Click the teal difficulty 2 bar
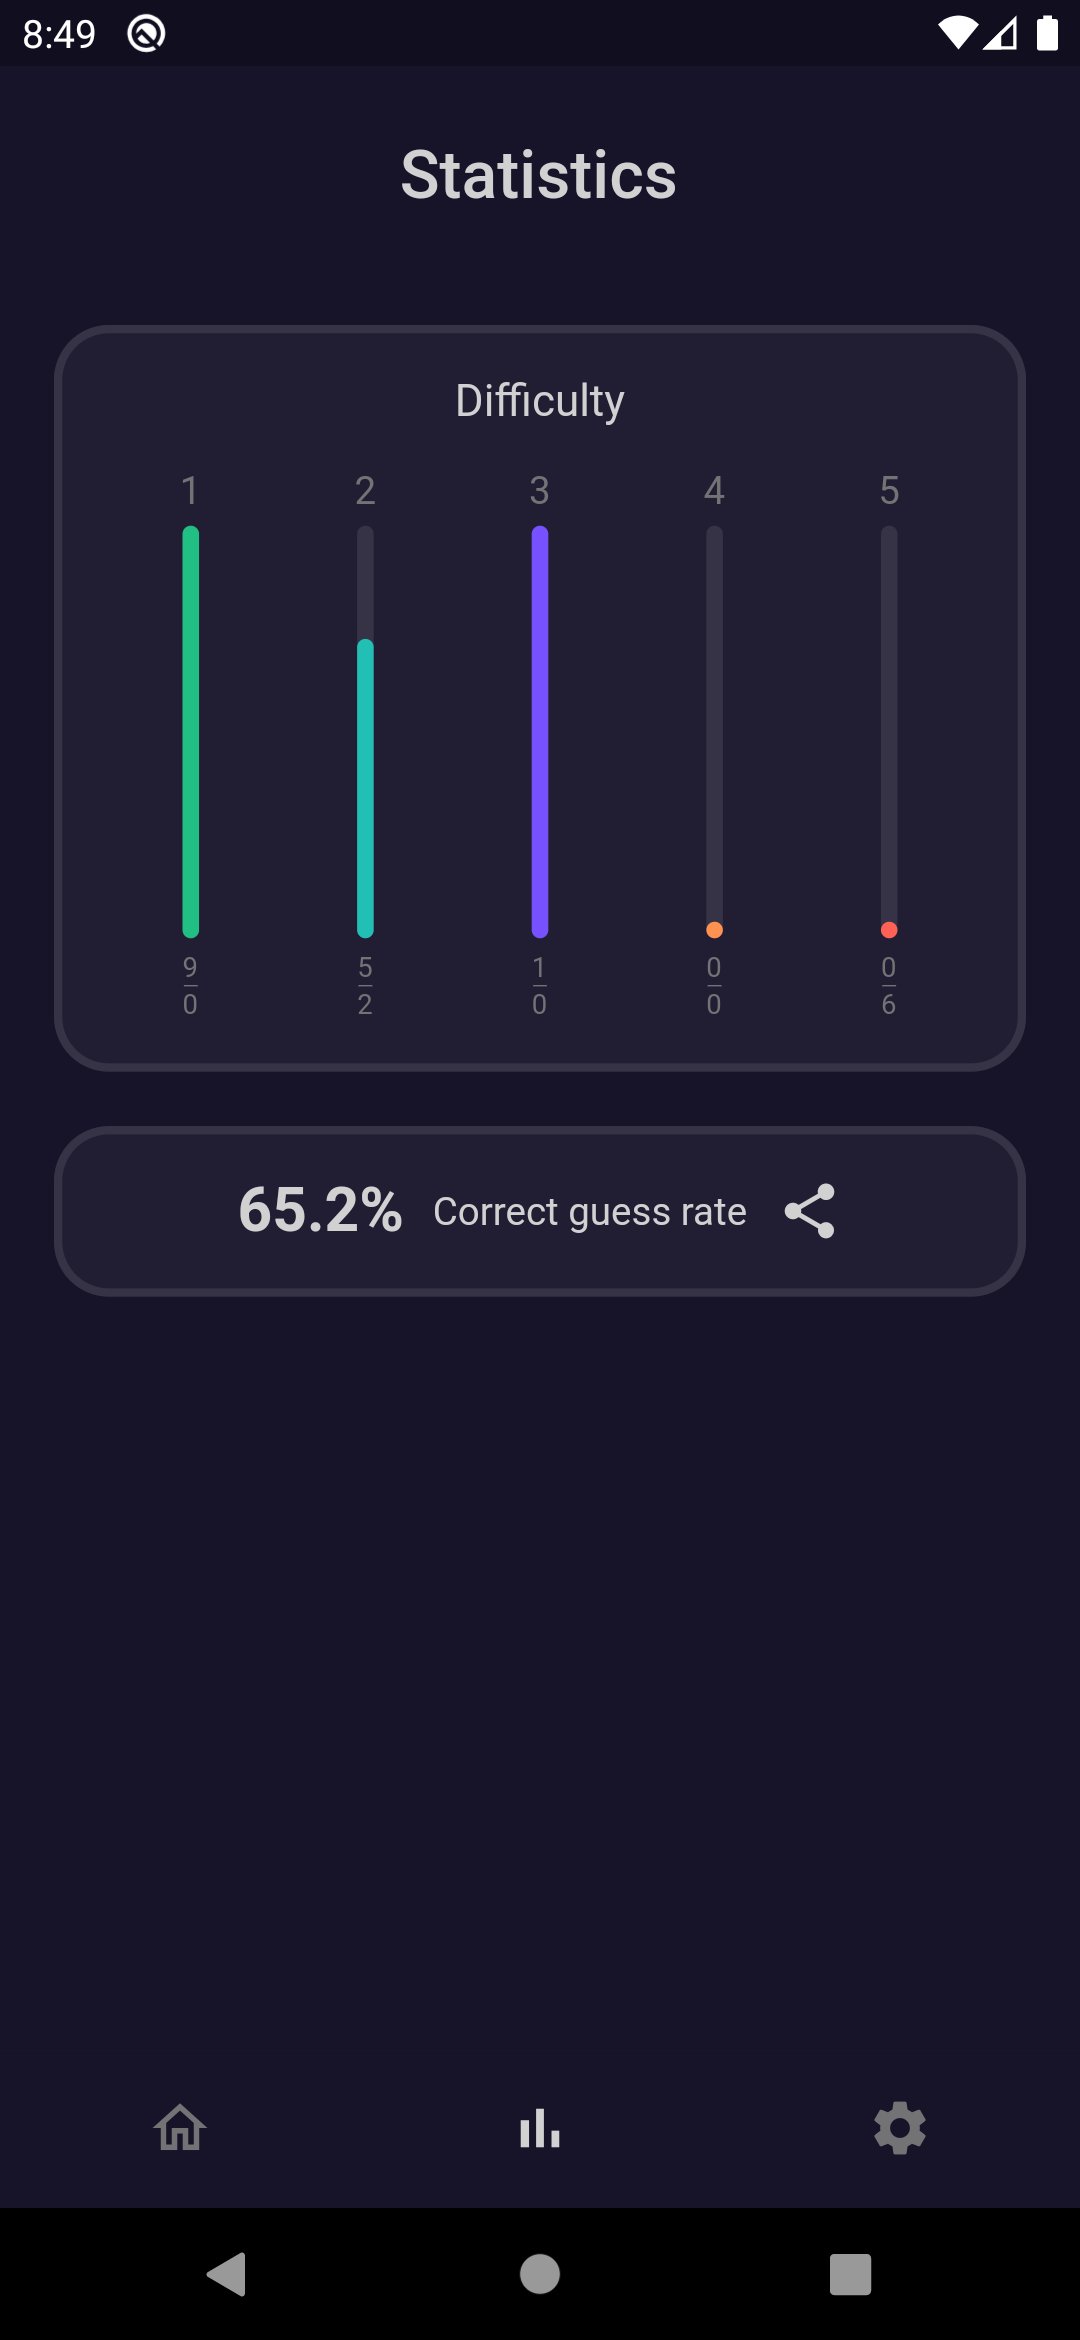This screenshot has height=2340, width=1080. point(366,788)
